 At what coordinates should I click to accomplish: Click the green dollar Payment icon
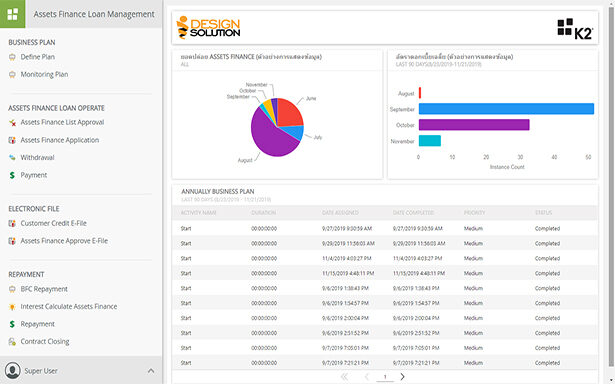click(12, 175)
